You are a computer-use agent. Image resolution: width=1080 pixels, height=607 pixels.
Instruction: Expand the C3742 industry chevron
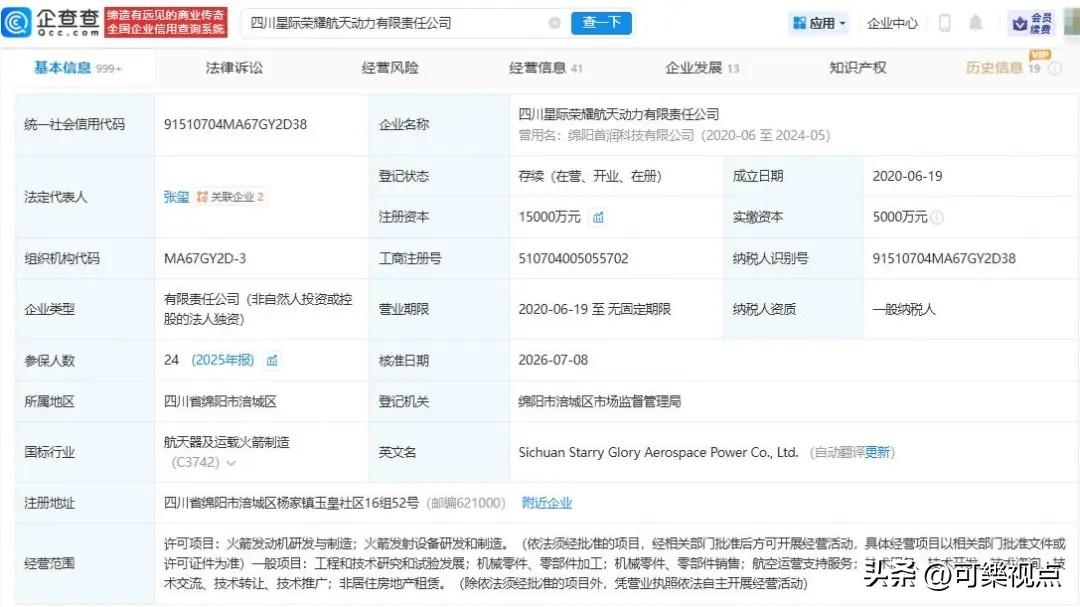click(x=231, y=463)
